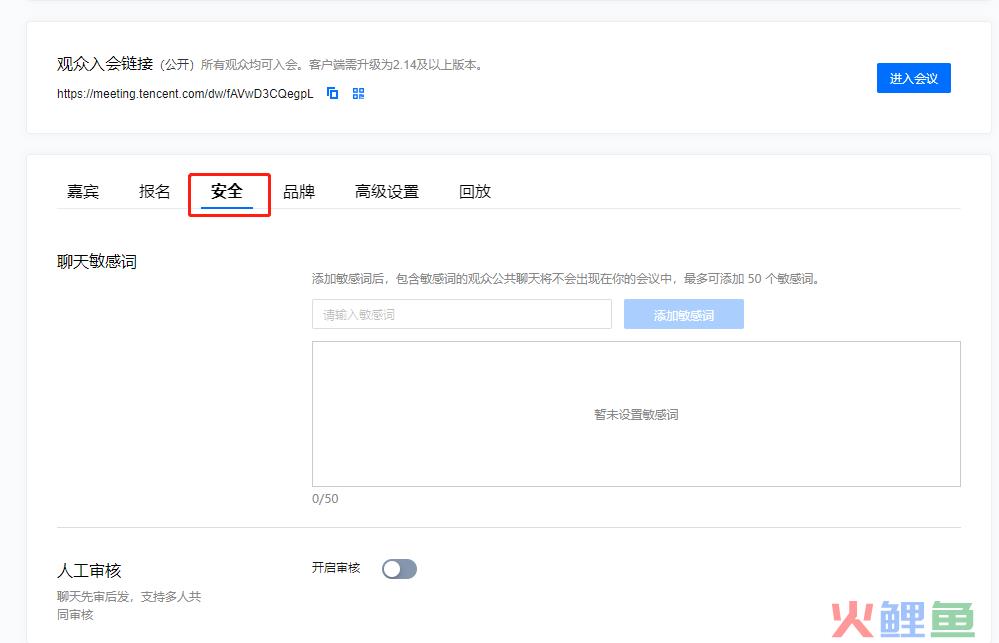Image resolution: width=999 pixels, height=643 pixels.
Task: Enable the 开启审核 toggle
Action: 399,568
